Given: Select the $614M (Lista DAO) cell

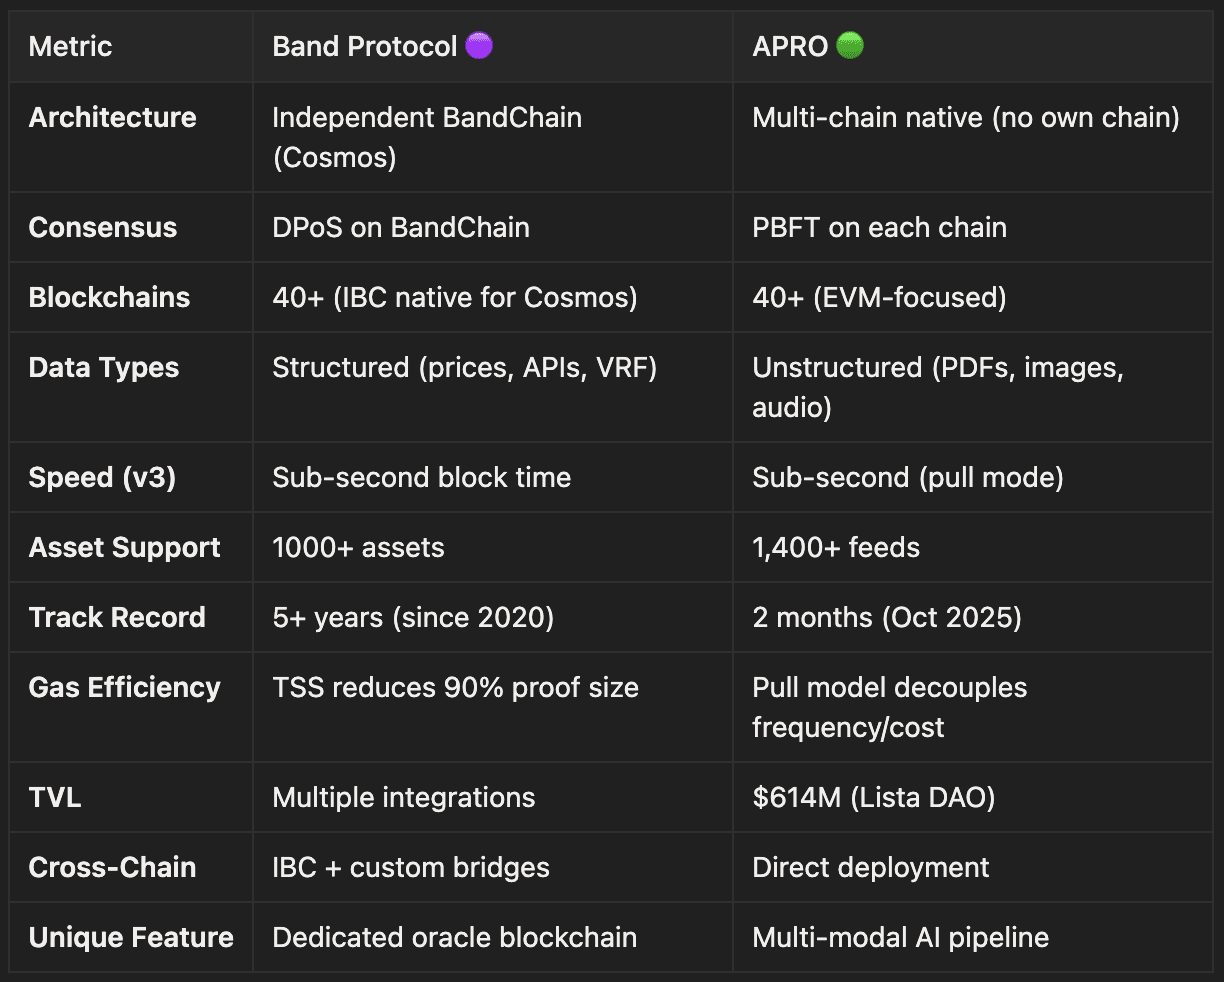Looking at the screenshot, I should 873,798.
